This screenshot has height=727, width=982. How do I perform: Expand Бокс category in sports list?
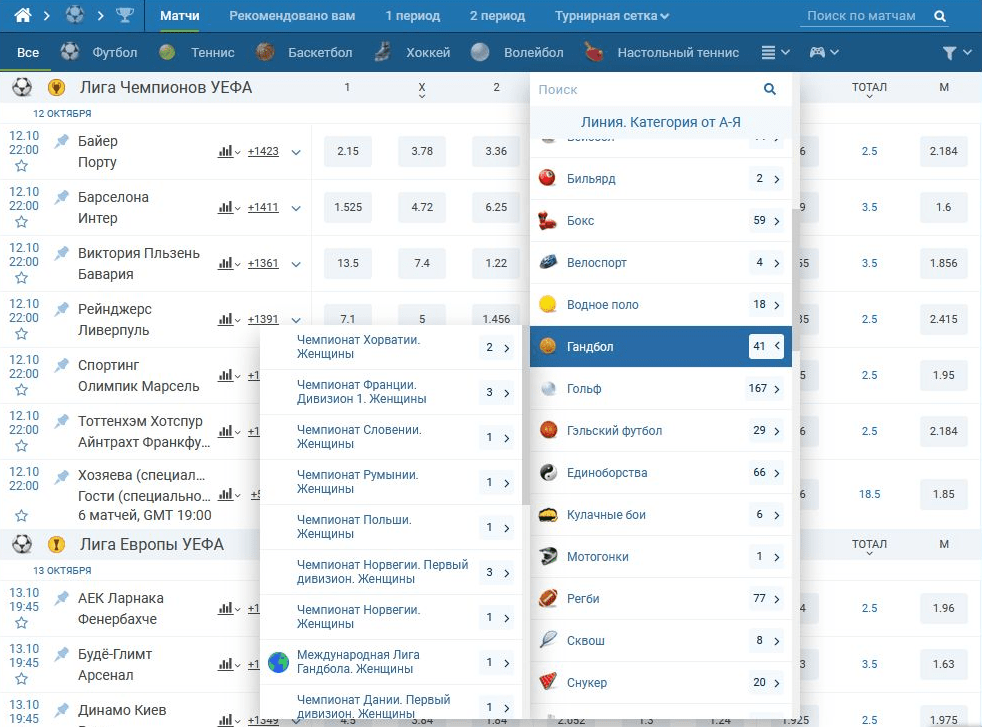point(777,221)
